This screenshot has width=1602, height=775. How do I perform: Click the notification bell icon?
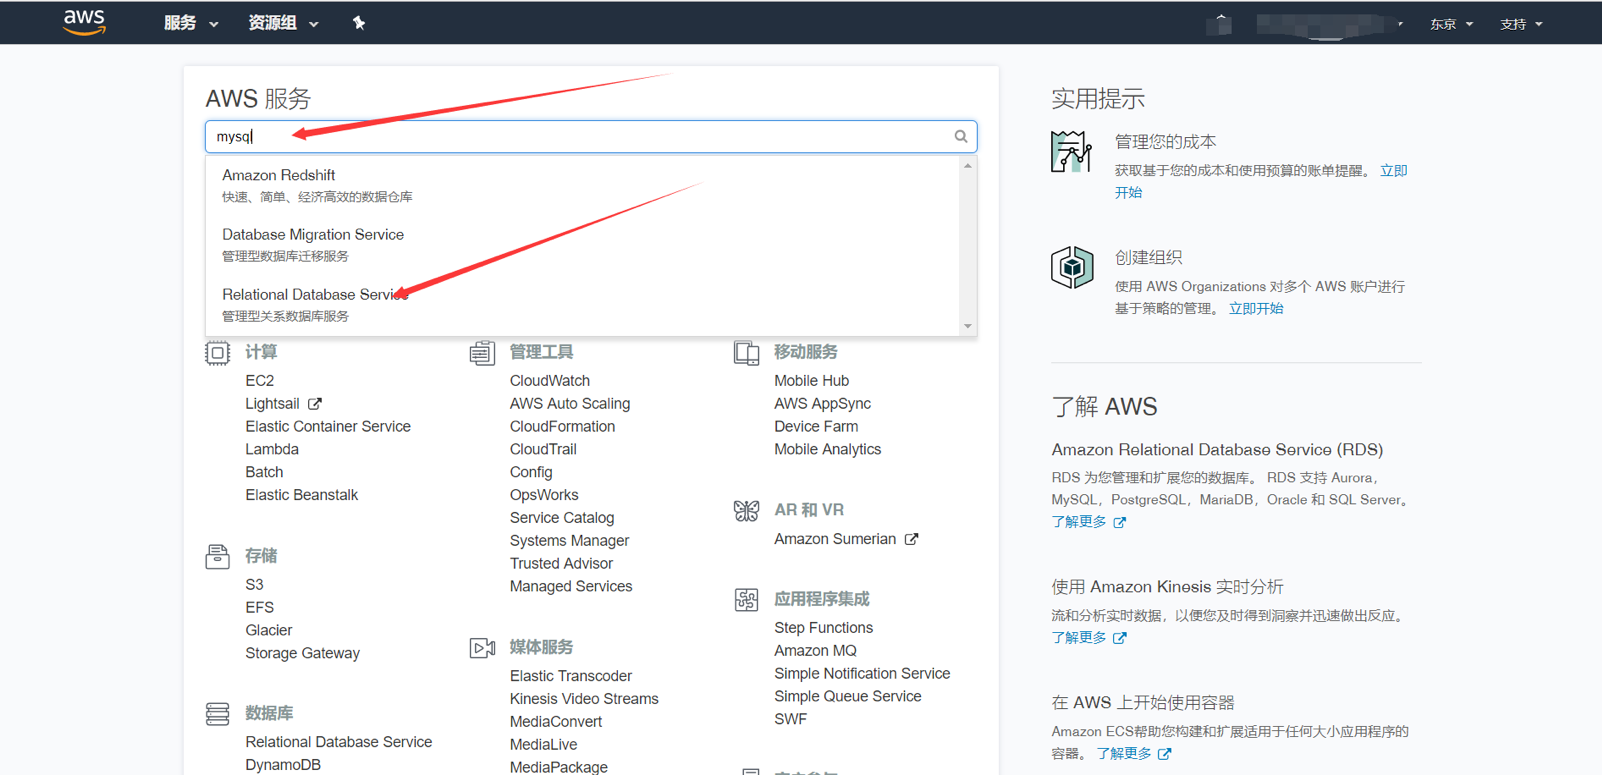coord(1219,23)
